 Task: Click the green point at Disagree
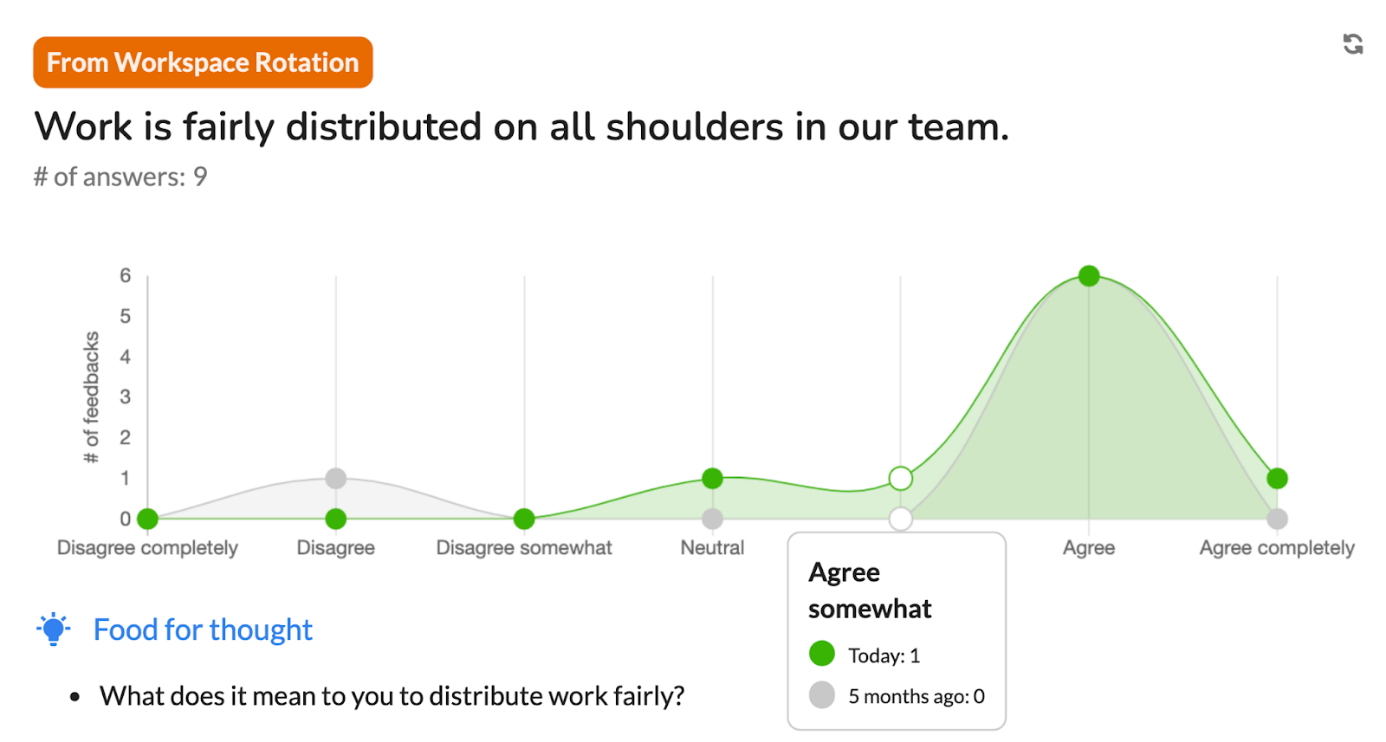click(x=336, y=519)
